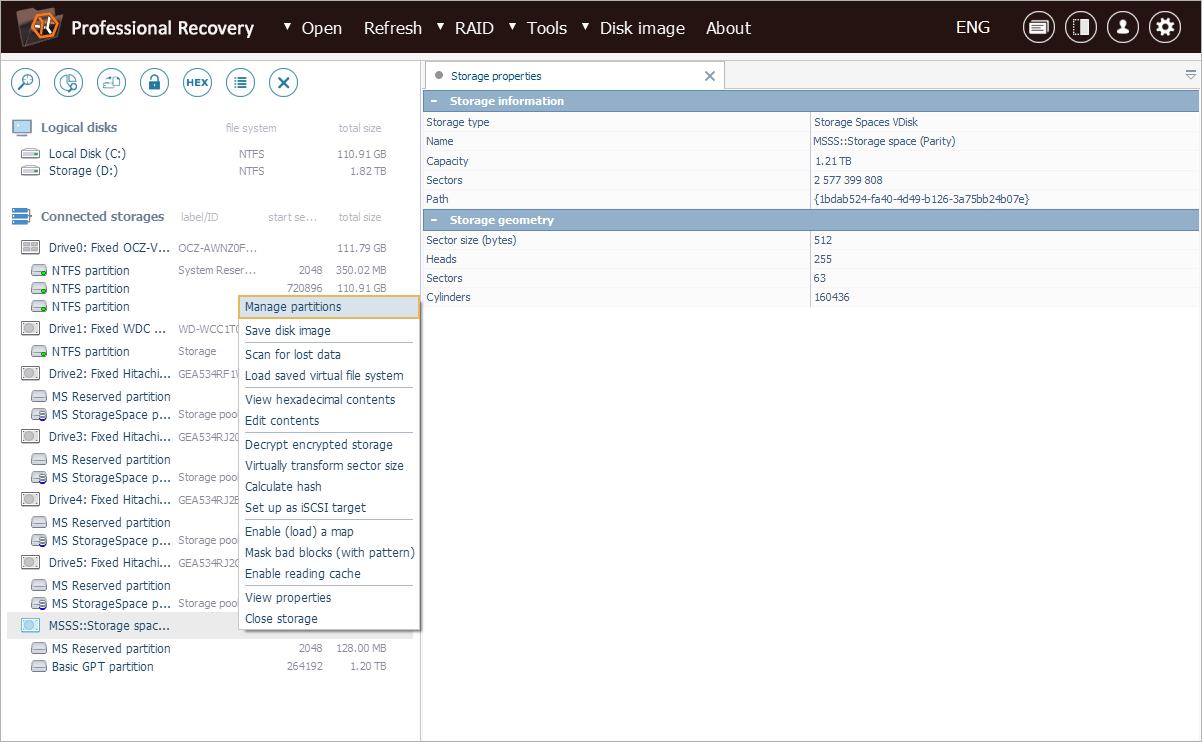Select Load saved virtual file system
1202x742 pixels.
coord(329,375)
